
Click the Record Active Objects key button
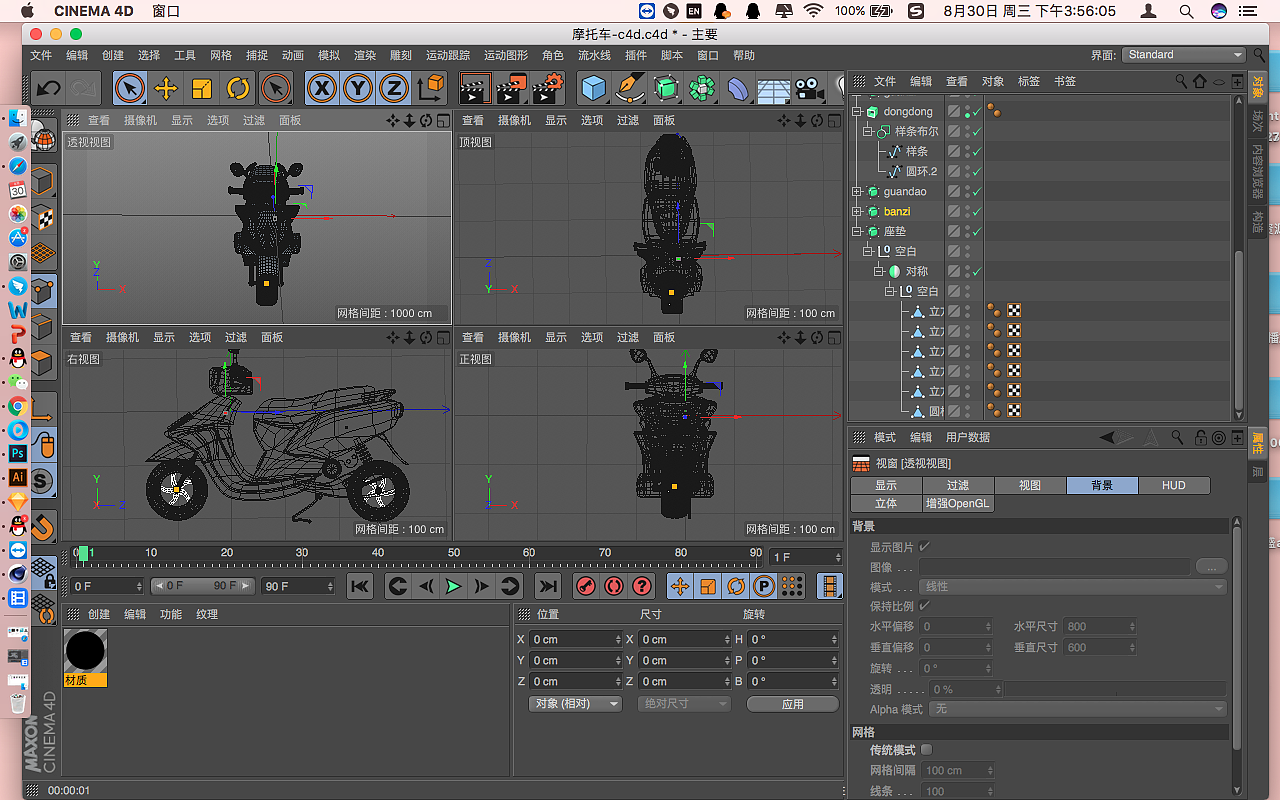pyautogui.click(x=587, y=586)
